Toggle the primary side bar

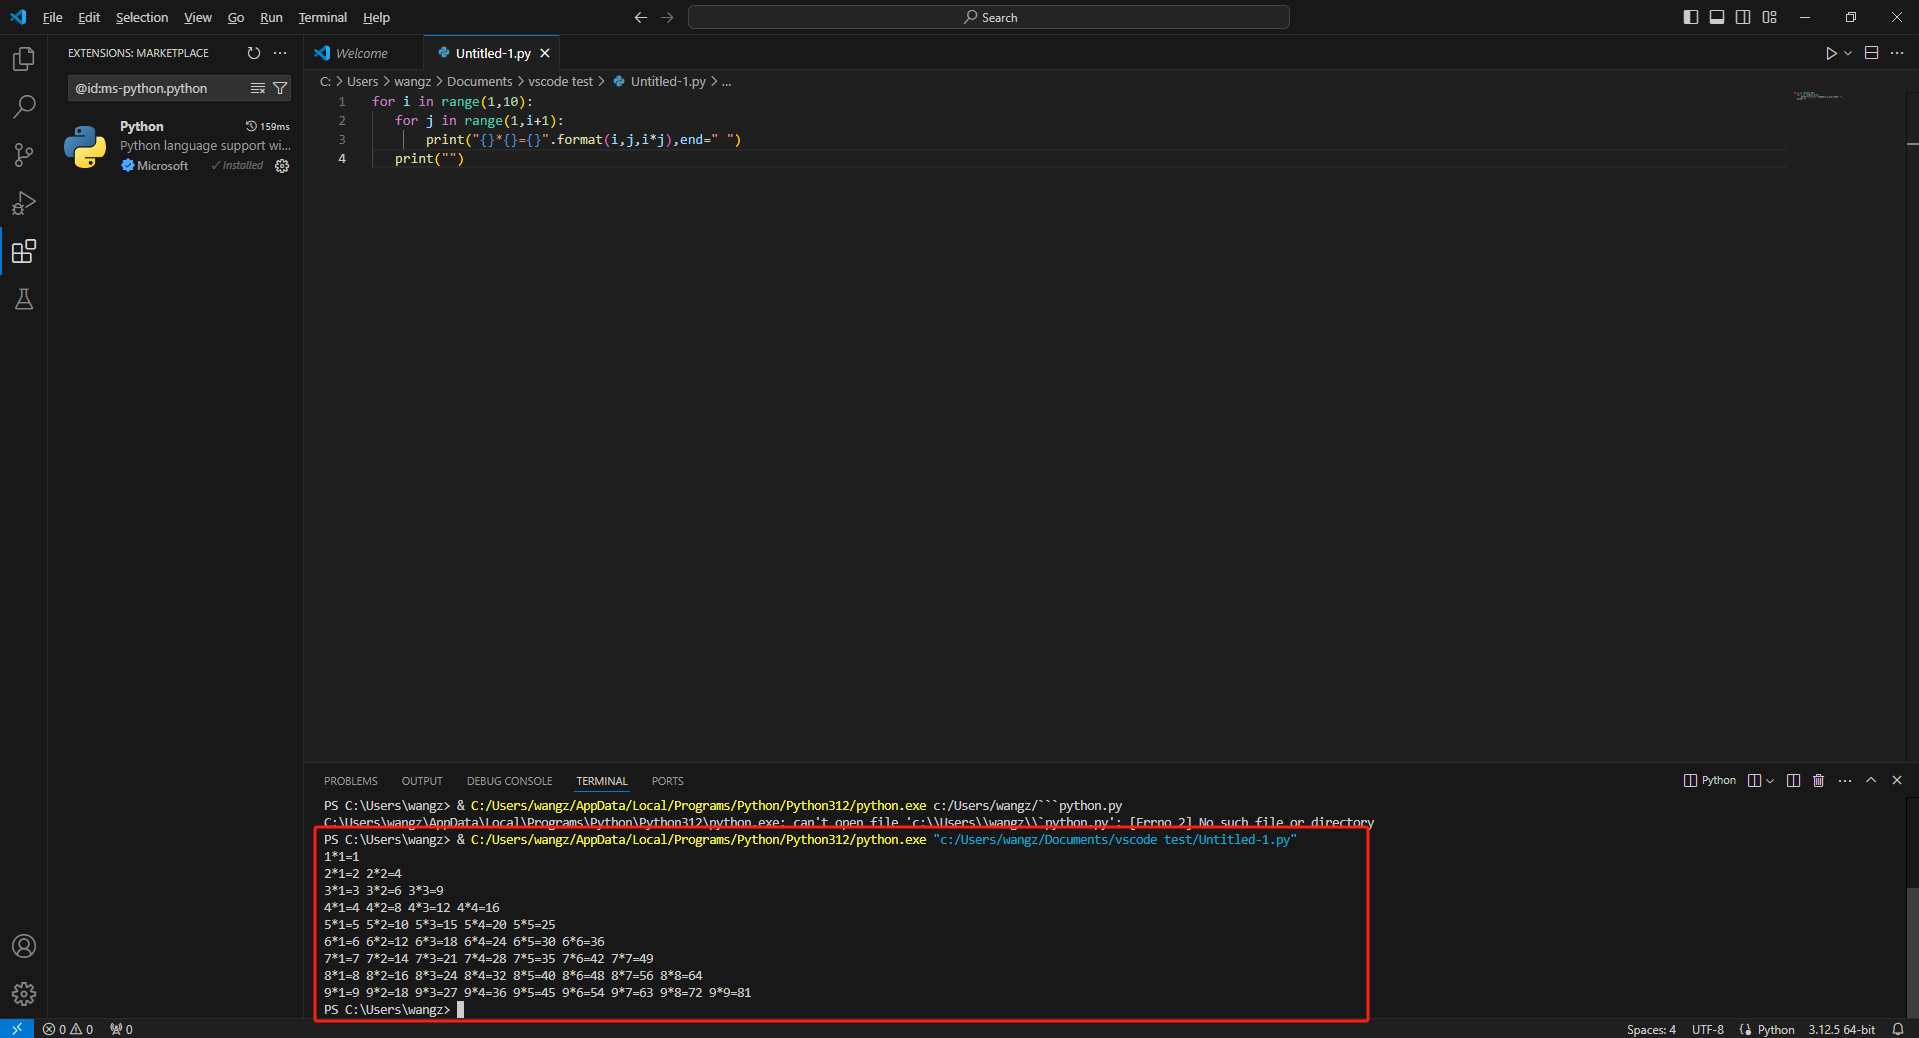pos(1691,17)
